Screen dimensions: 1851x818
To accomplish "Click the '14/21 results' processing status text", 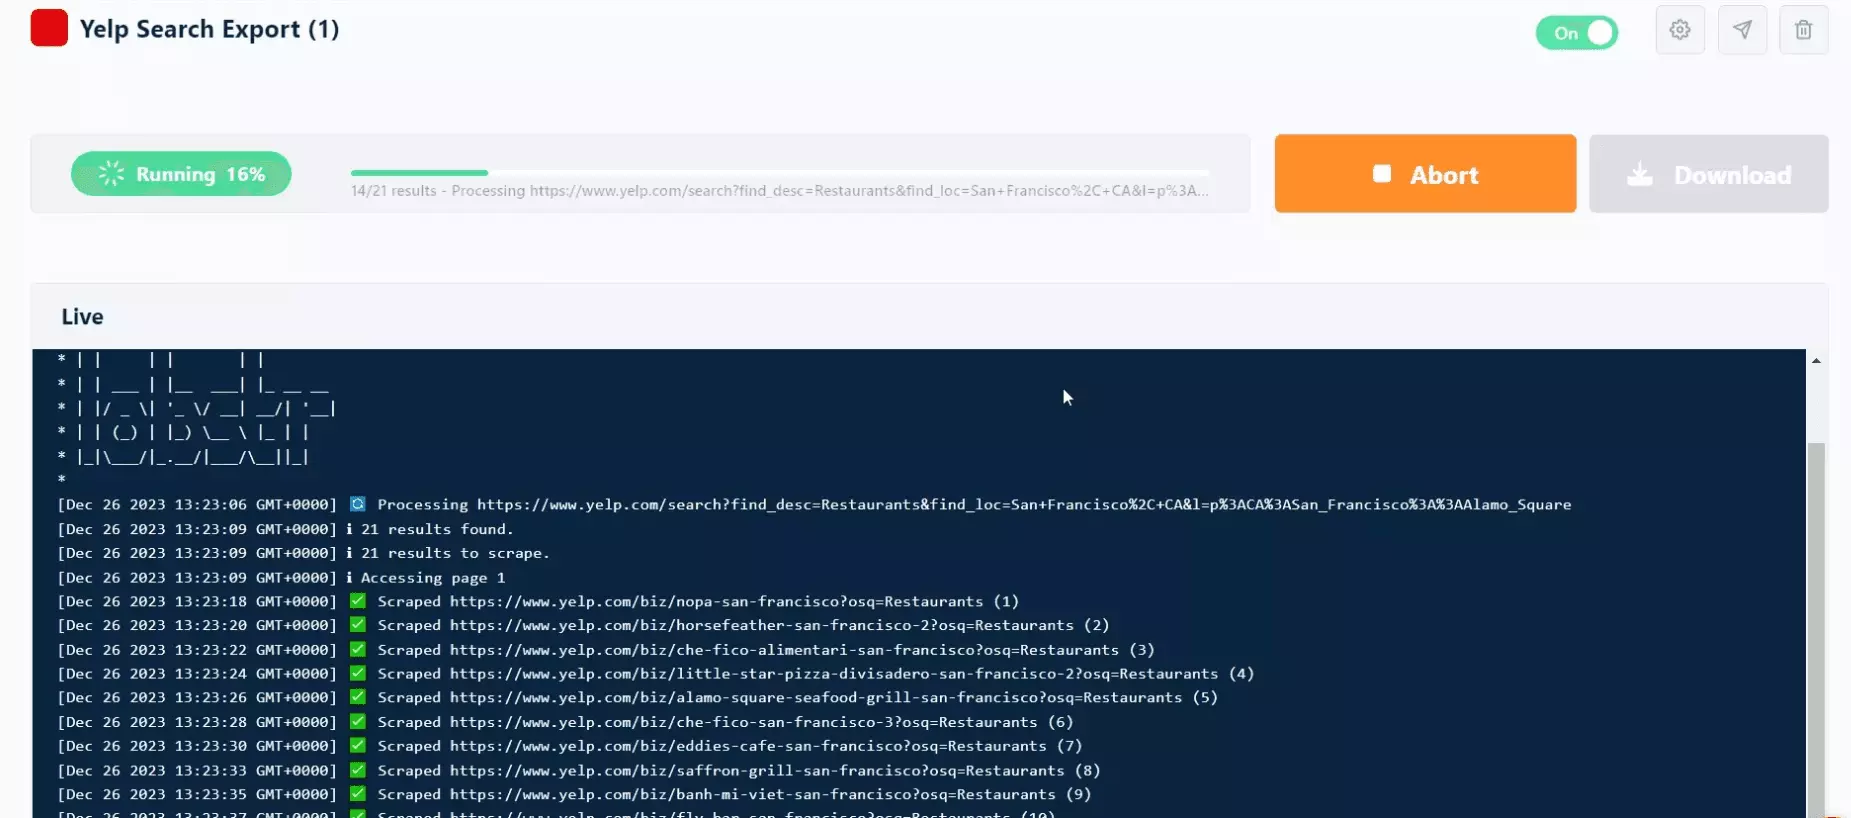I will pyautogui.click(x=393, y=191).
